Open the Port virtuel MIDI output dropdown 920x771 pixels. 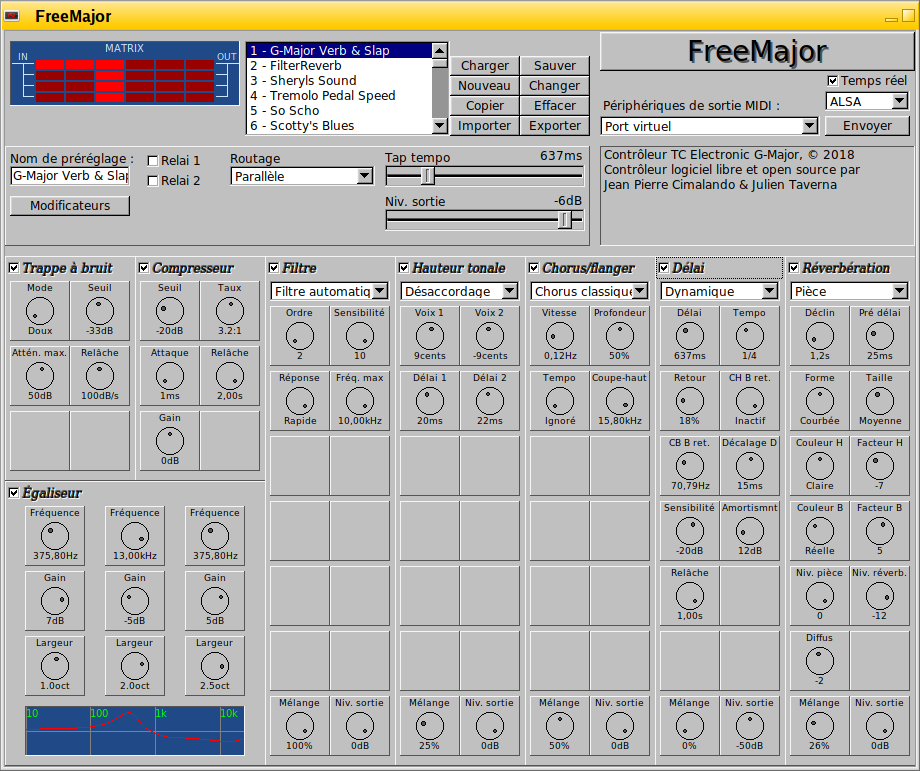click(709, 126)
